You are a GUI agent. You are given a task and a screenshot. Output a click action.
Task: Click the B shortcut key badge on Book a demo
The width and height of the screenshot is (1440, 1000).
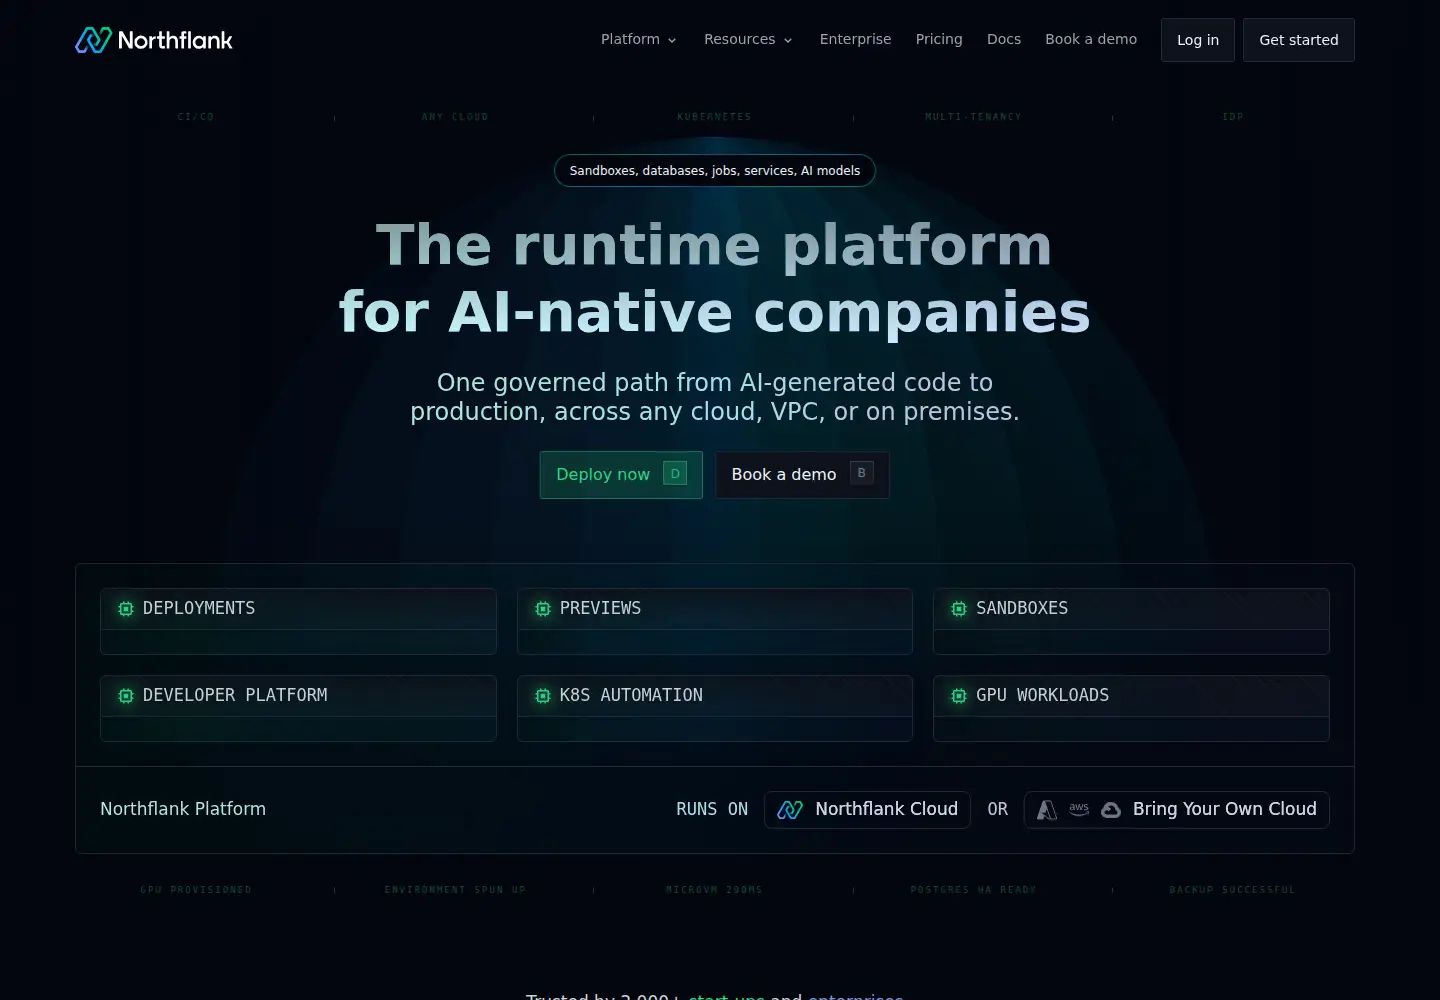[x=862, y=473]
